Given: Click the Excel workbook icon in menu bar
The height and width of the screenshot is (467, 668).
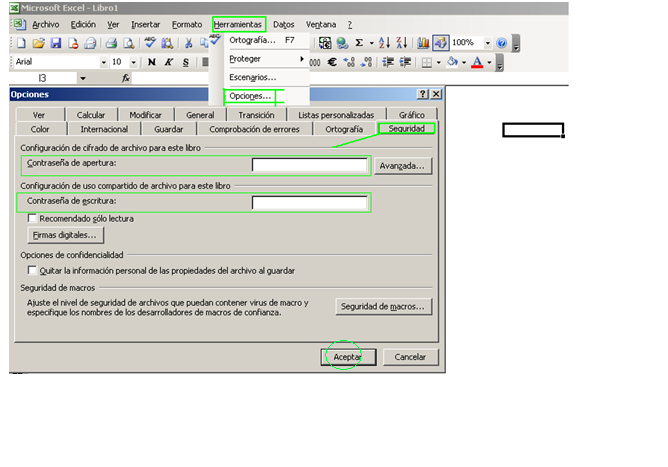Looking at the screenshot, I should pos(19,24).
